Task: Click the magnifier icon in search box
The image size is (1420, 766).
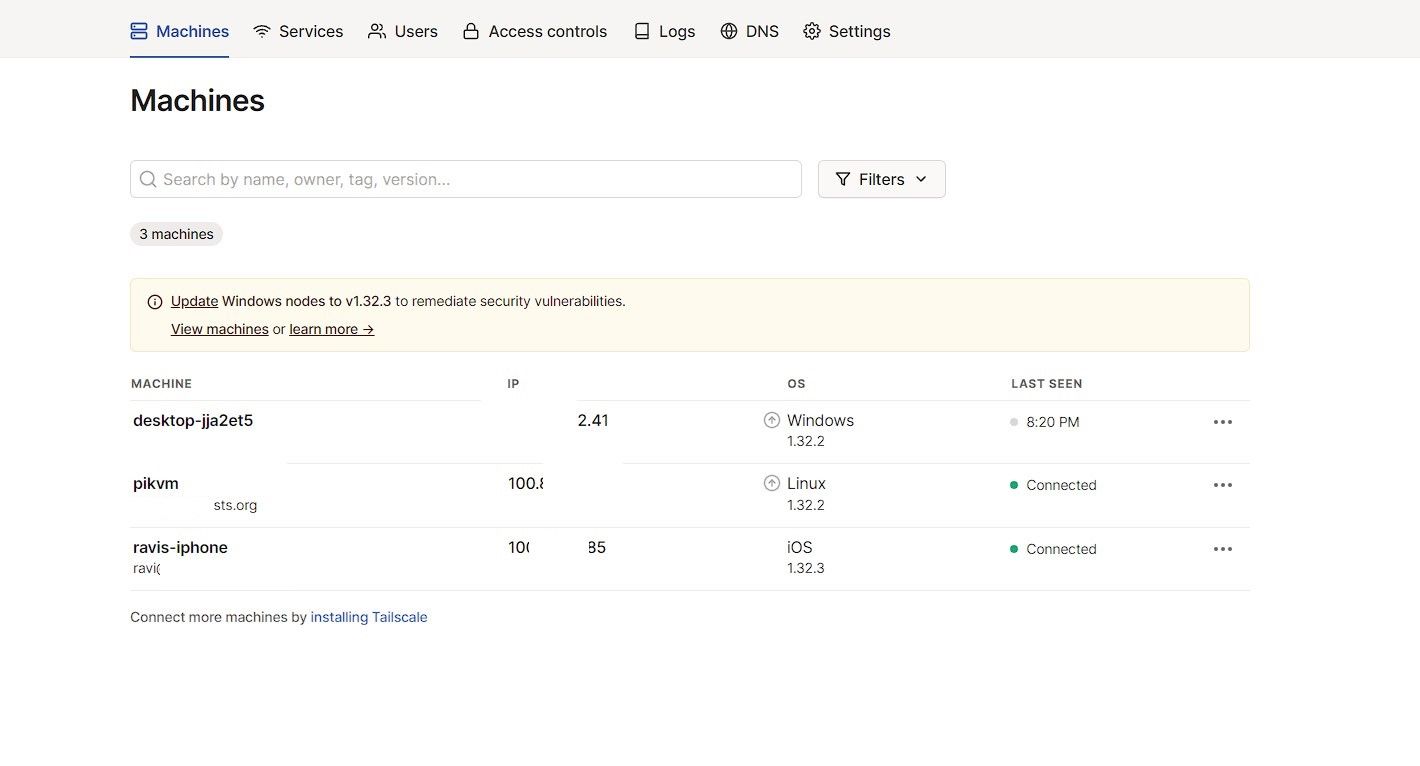Action: tap(148, 179)
